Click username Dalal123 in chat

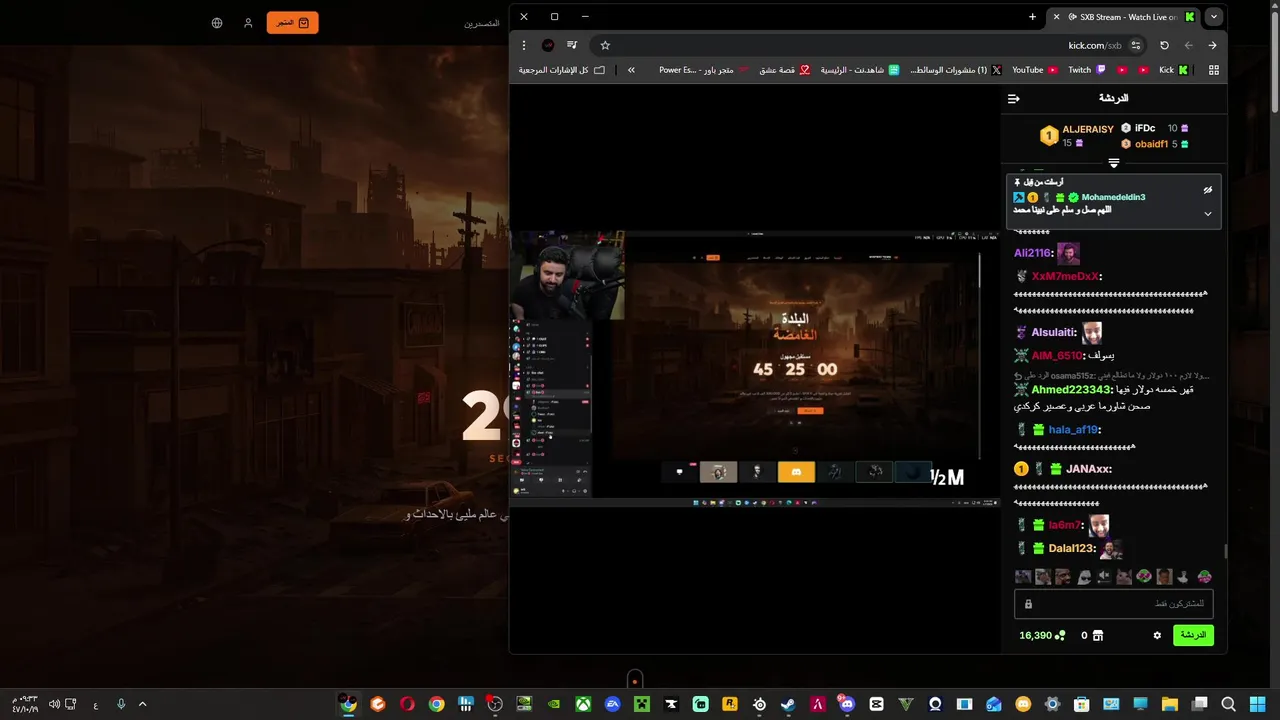click(x=1071, y=548)
